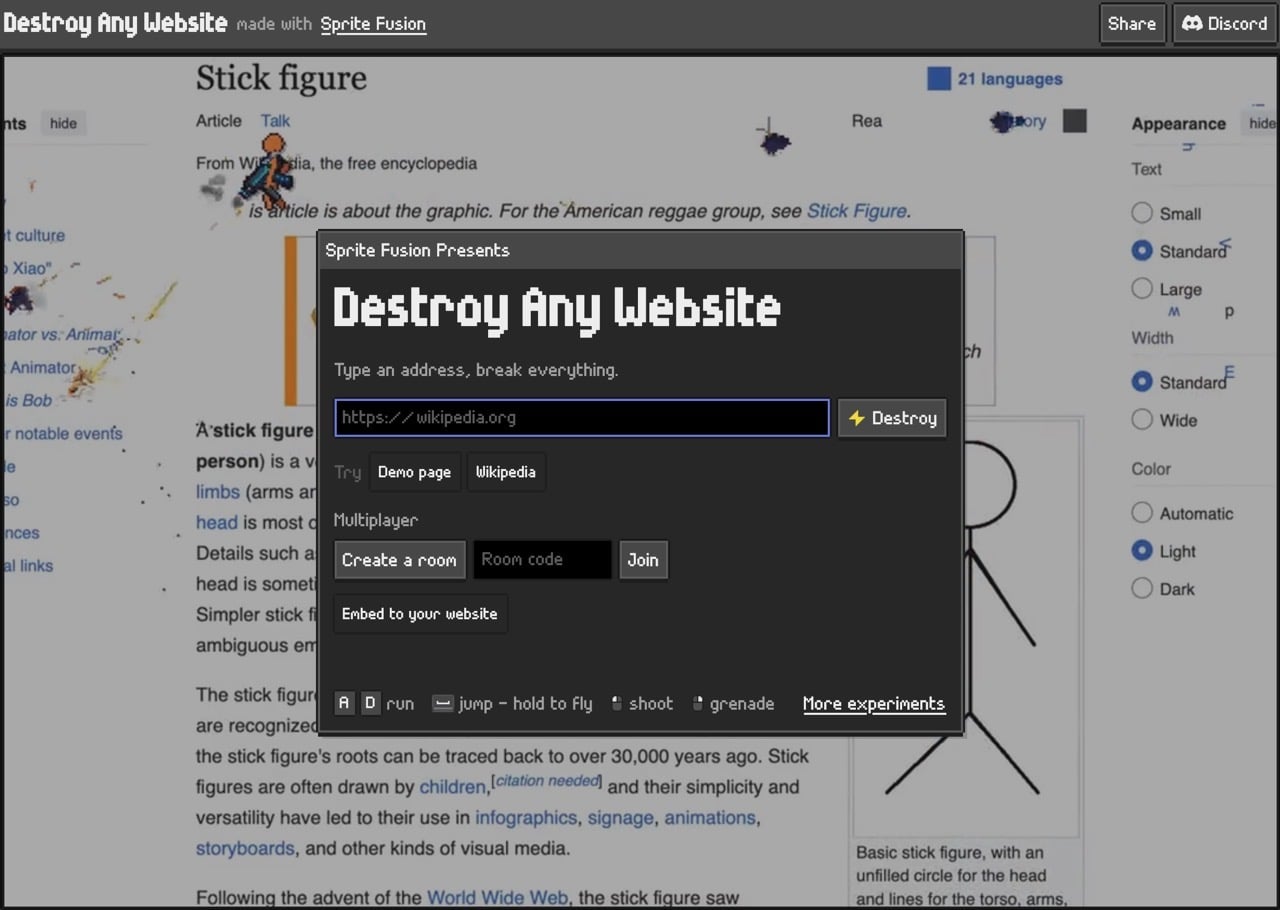This screenshot has width=1280, height=910.
Task: Select Light color radio button
Action: tap(1142, 551)
